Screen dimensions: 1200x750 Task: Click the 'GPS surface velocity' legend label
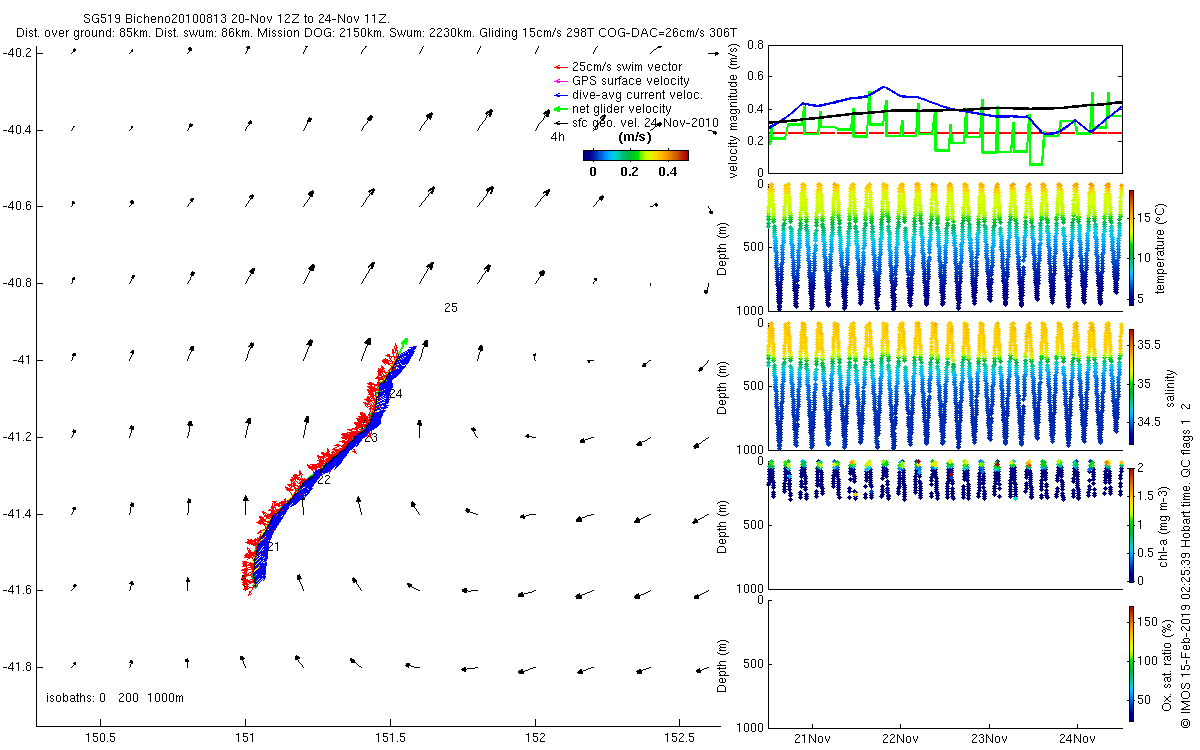630,81
